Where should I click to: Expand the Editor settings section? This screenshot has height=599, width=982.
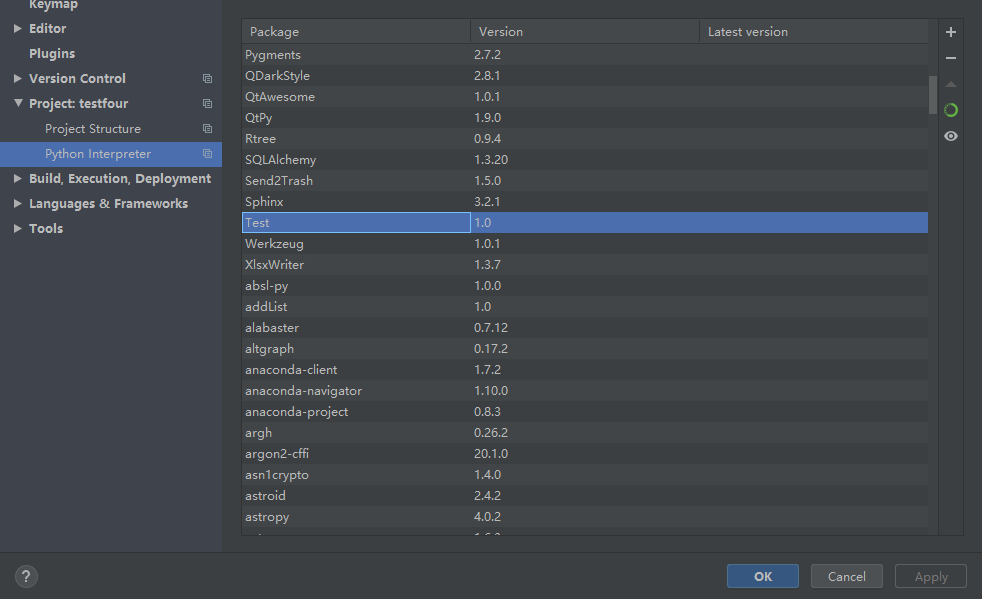(x=18, y=29)
